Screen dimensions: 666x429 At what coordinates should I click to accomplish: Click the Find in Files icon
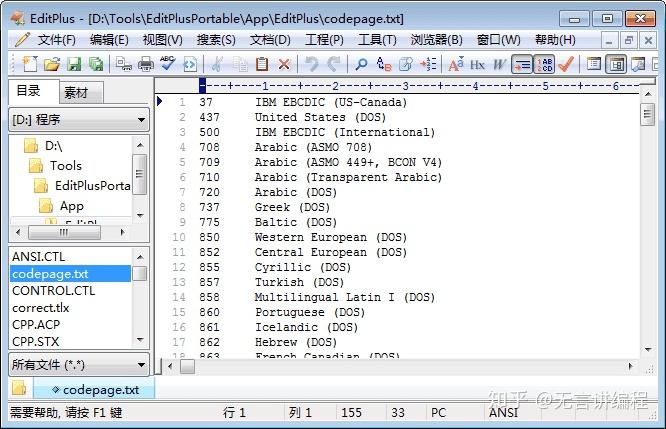[406, 64]
